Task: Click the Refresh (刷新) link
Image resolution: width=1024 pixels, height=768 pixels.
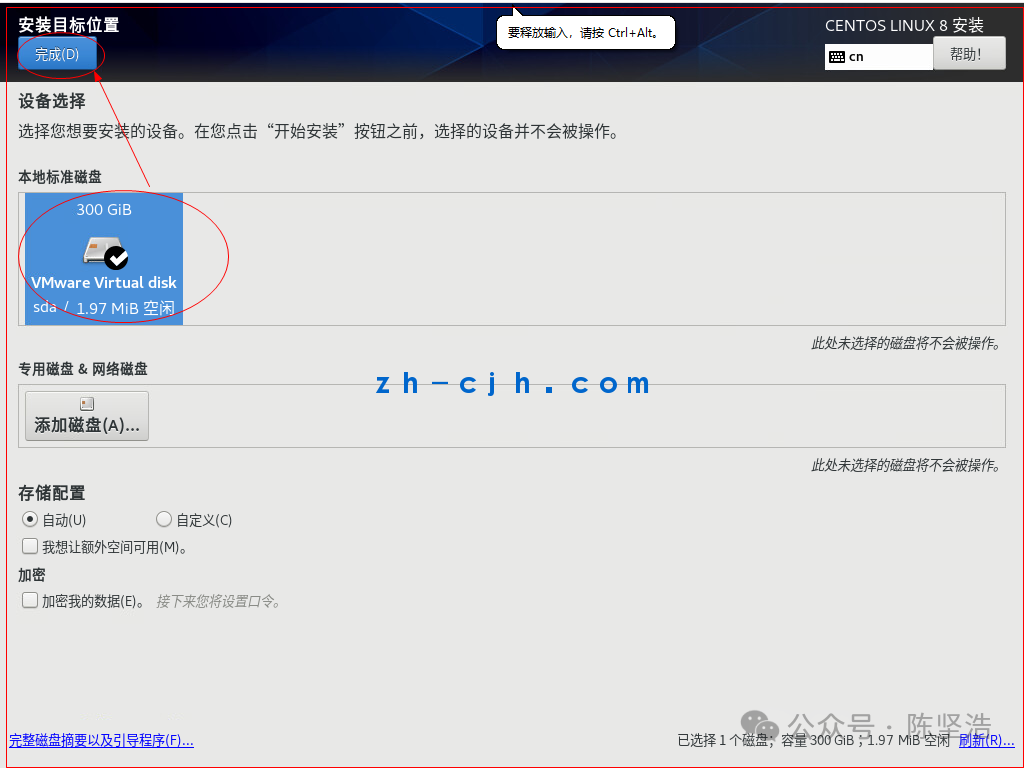Action: click(986, 740)
